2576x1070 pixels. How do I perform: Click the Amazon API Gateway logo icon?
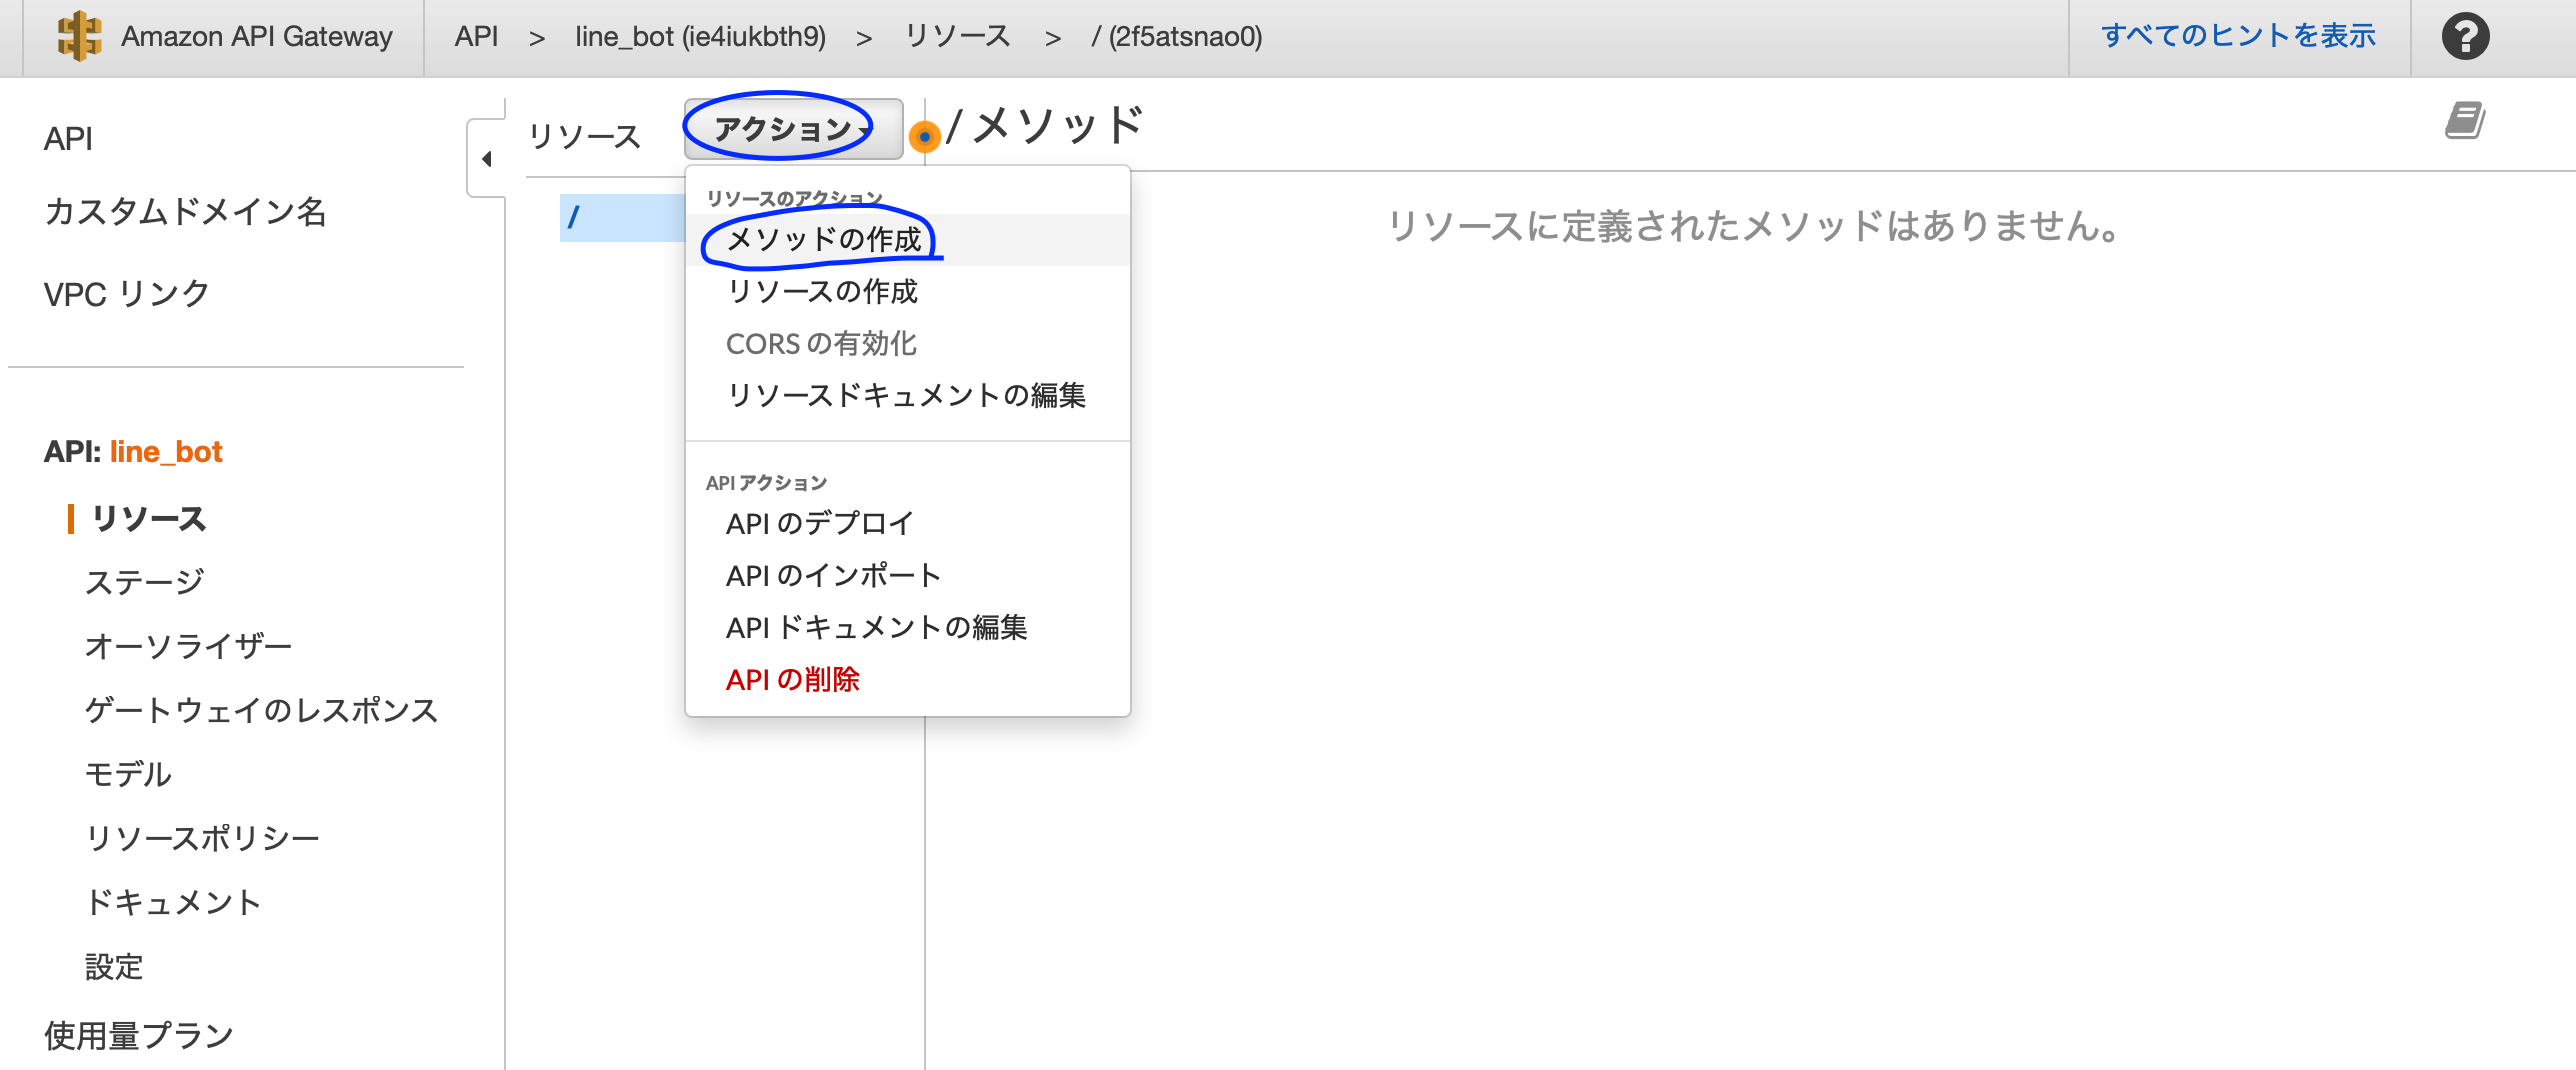point(81,36)
